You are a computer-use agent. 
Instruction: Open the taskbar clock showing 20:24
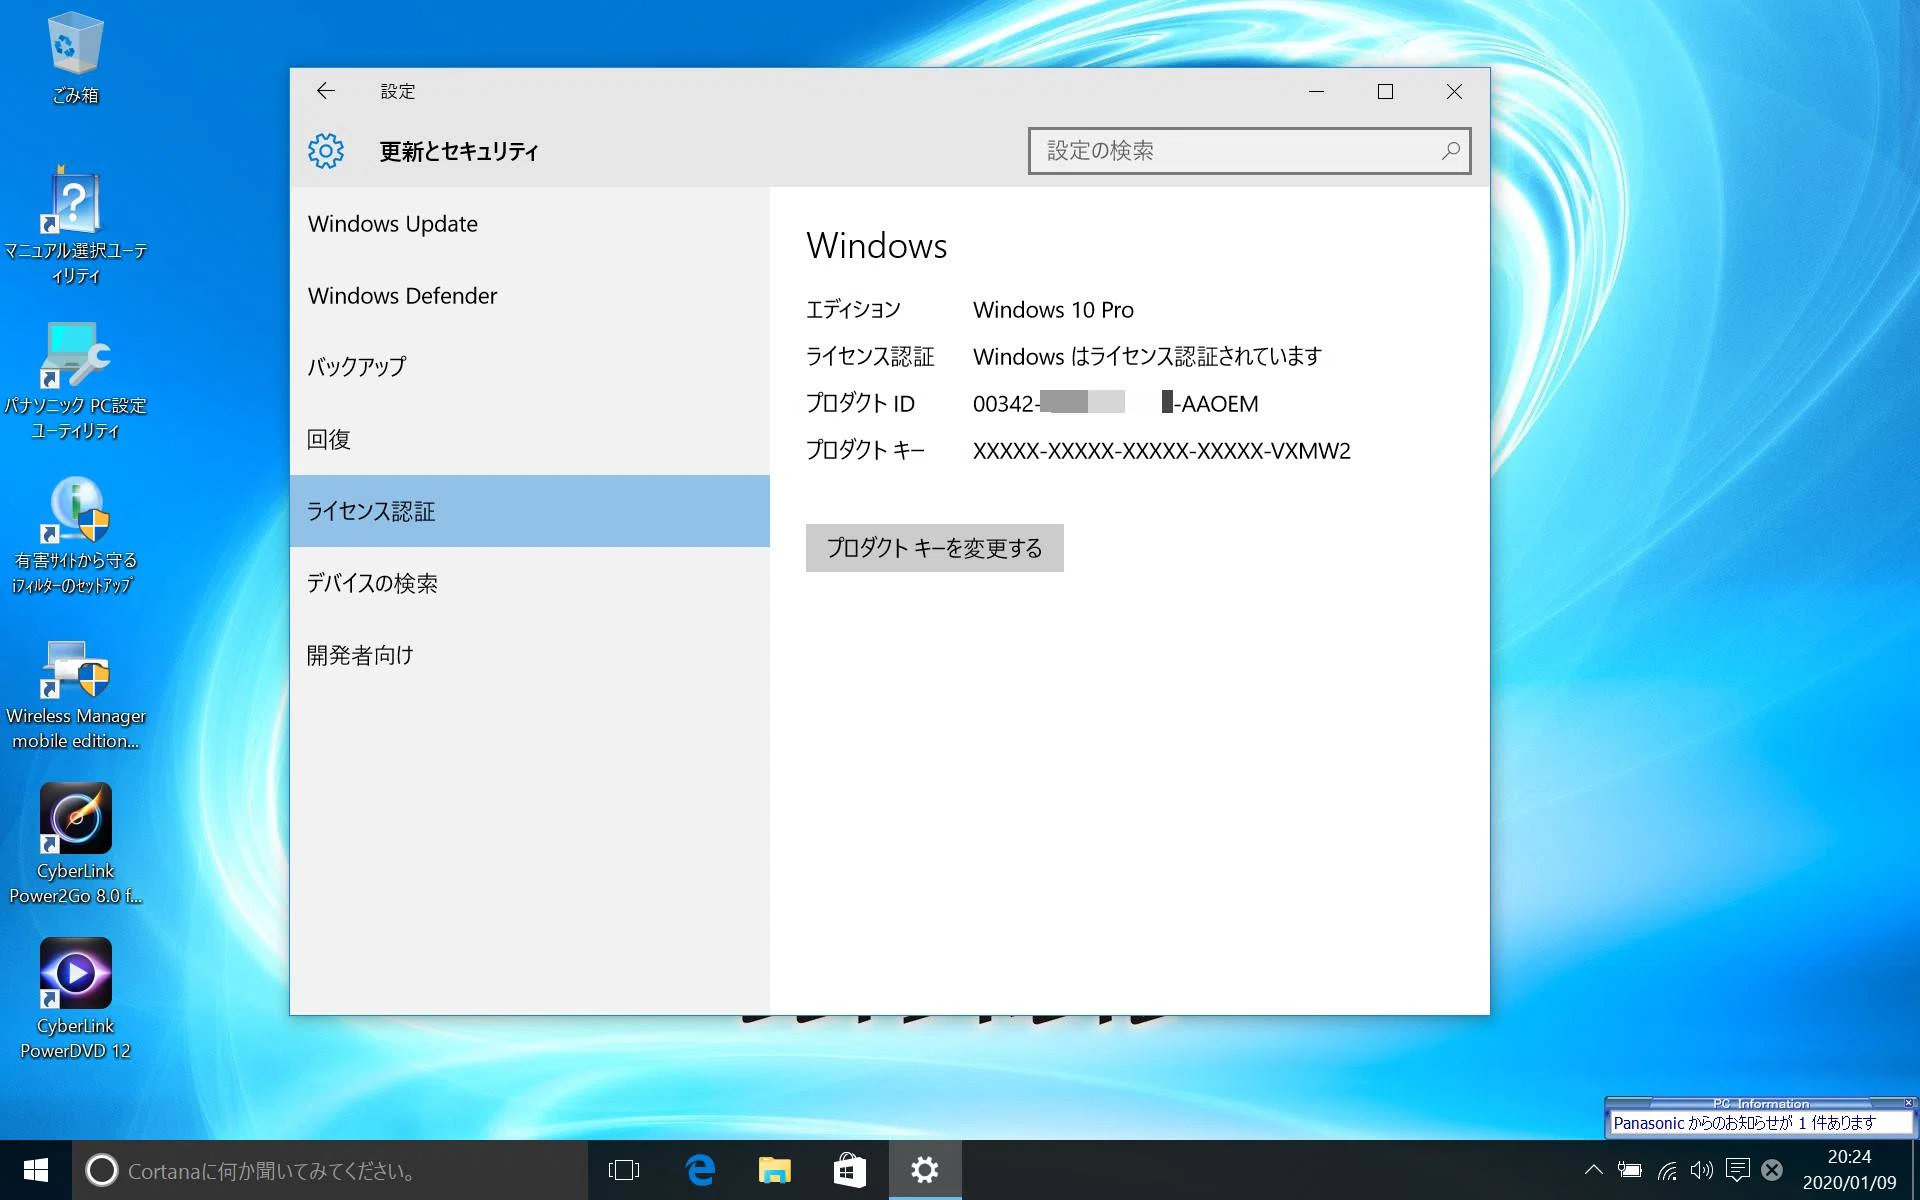point(1849,1170)
